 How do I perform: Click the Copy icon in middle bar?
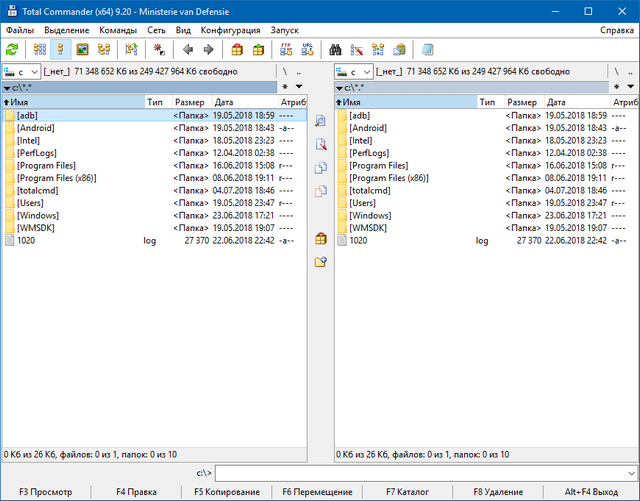pos(321,167)
